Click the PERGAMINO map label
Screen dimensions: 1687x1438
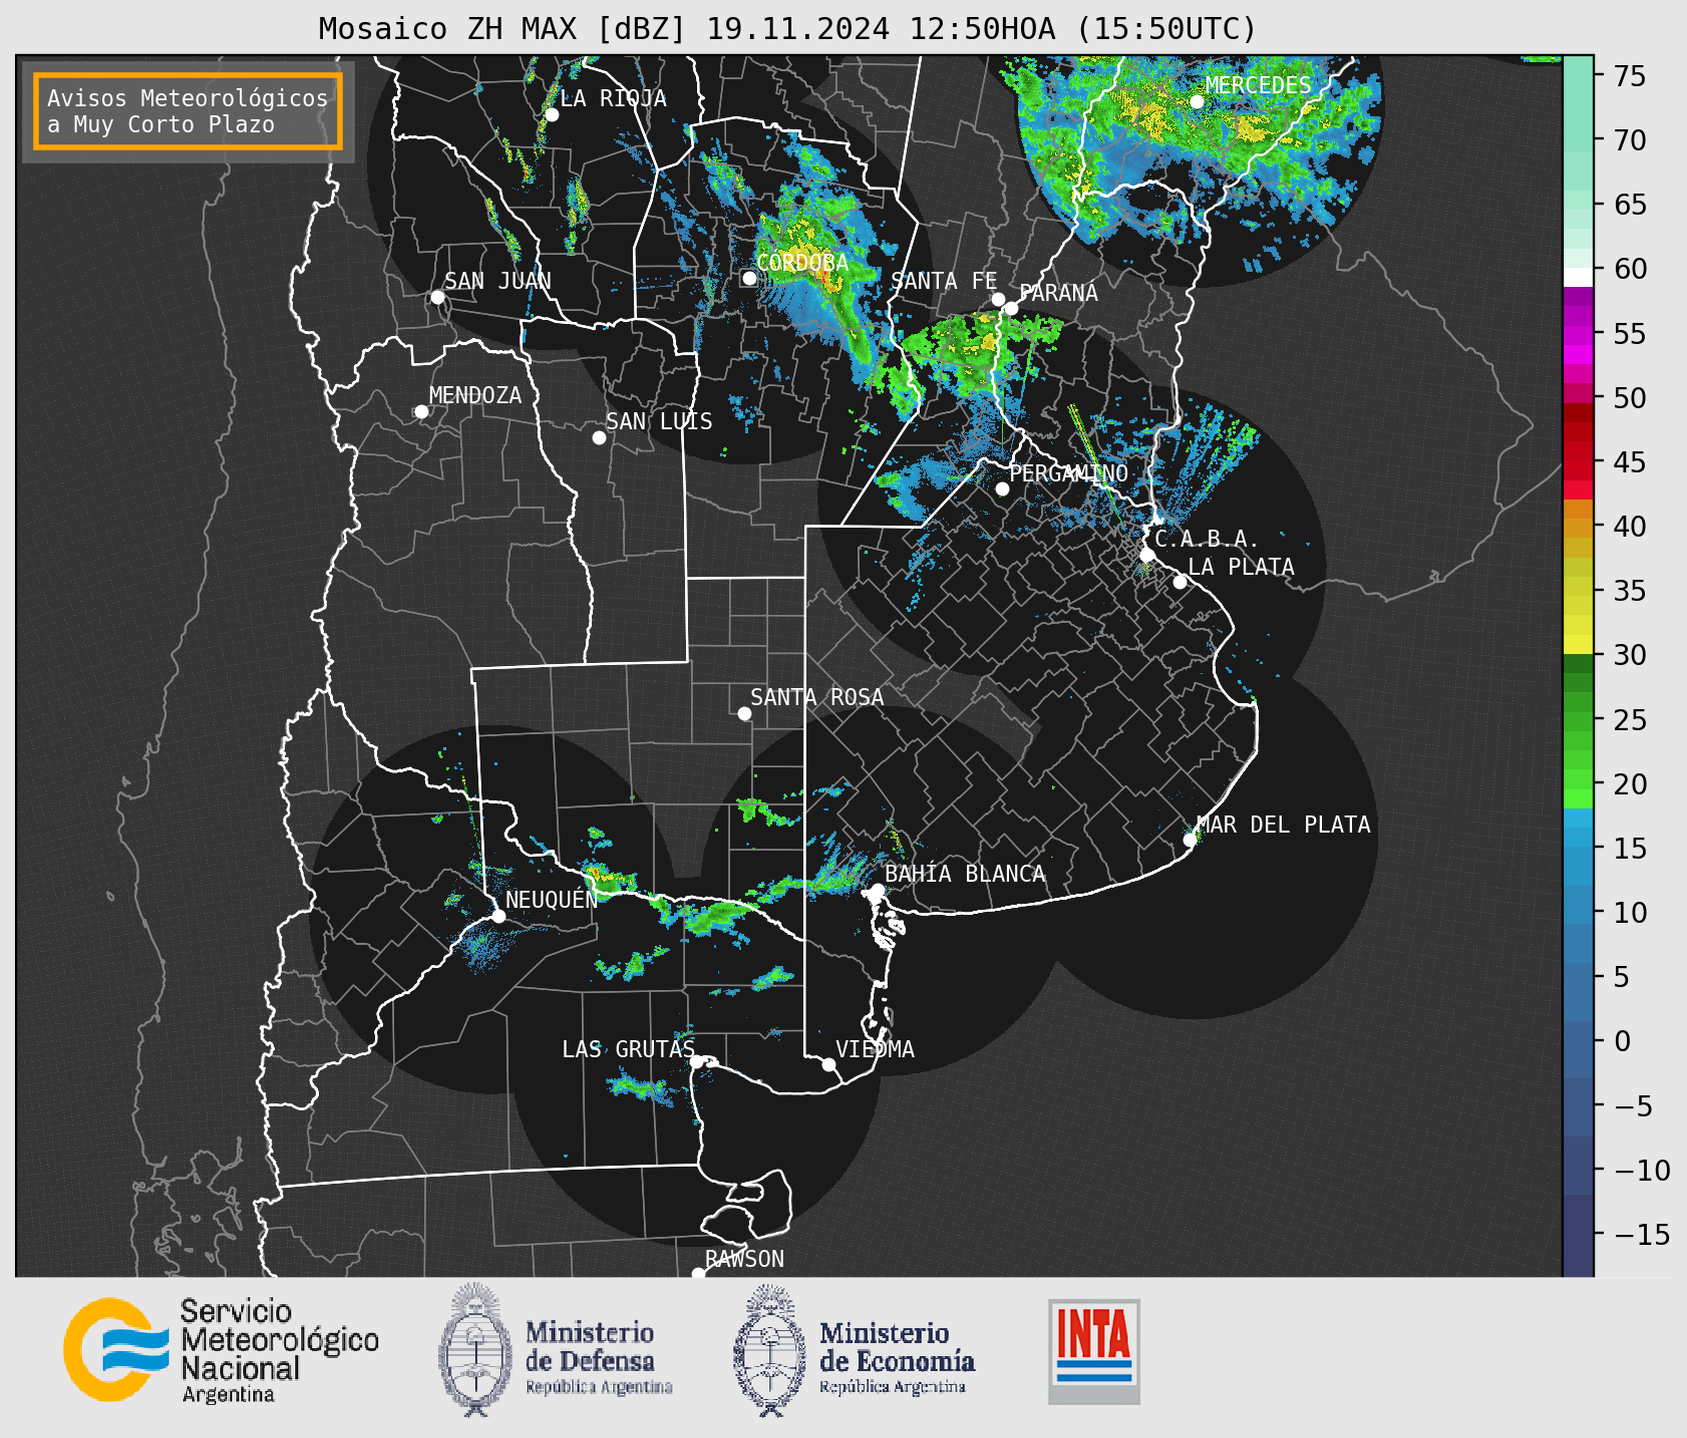[x=1069, y=473]
